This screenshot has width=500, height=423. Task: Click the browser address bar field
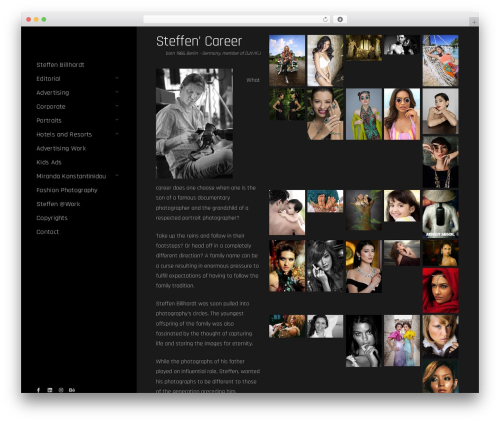point(237,19)
